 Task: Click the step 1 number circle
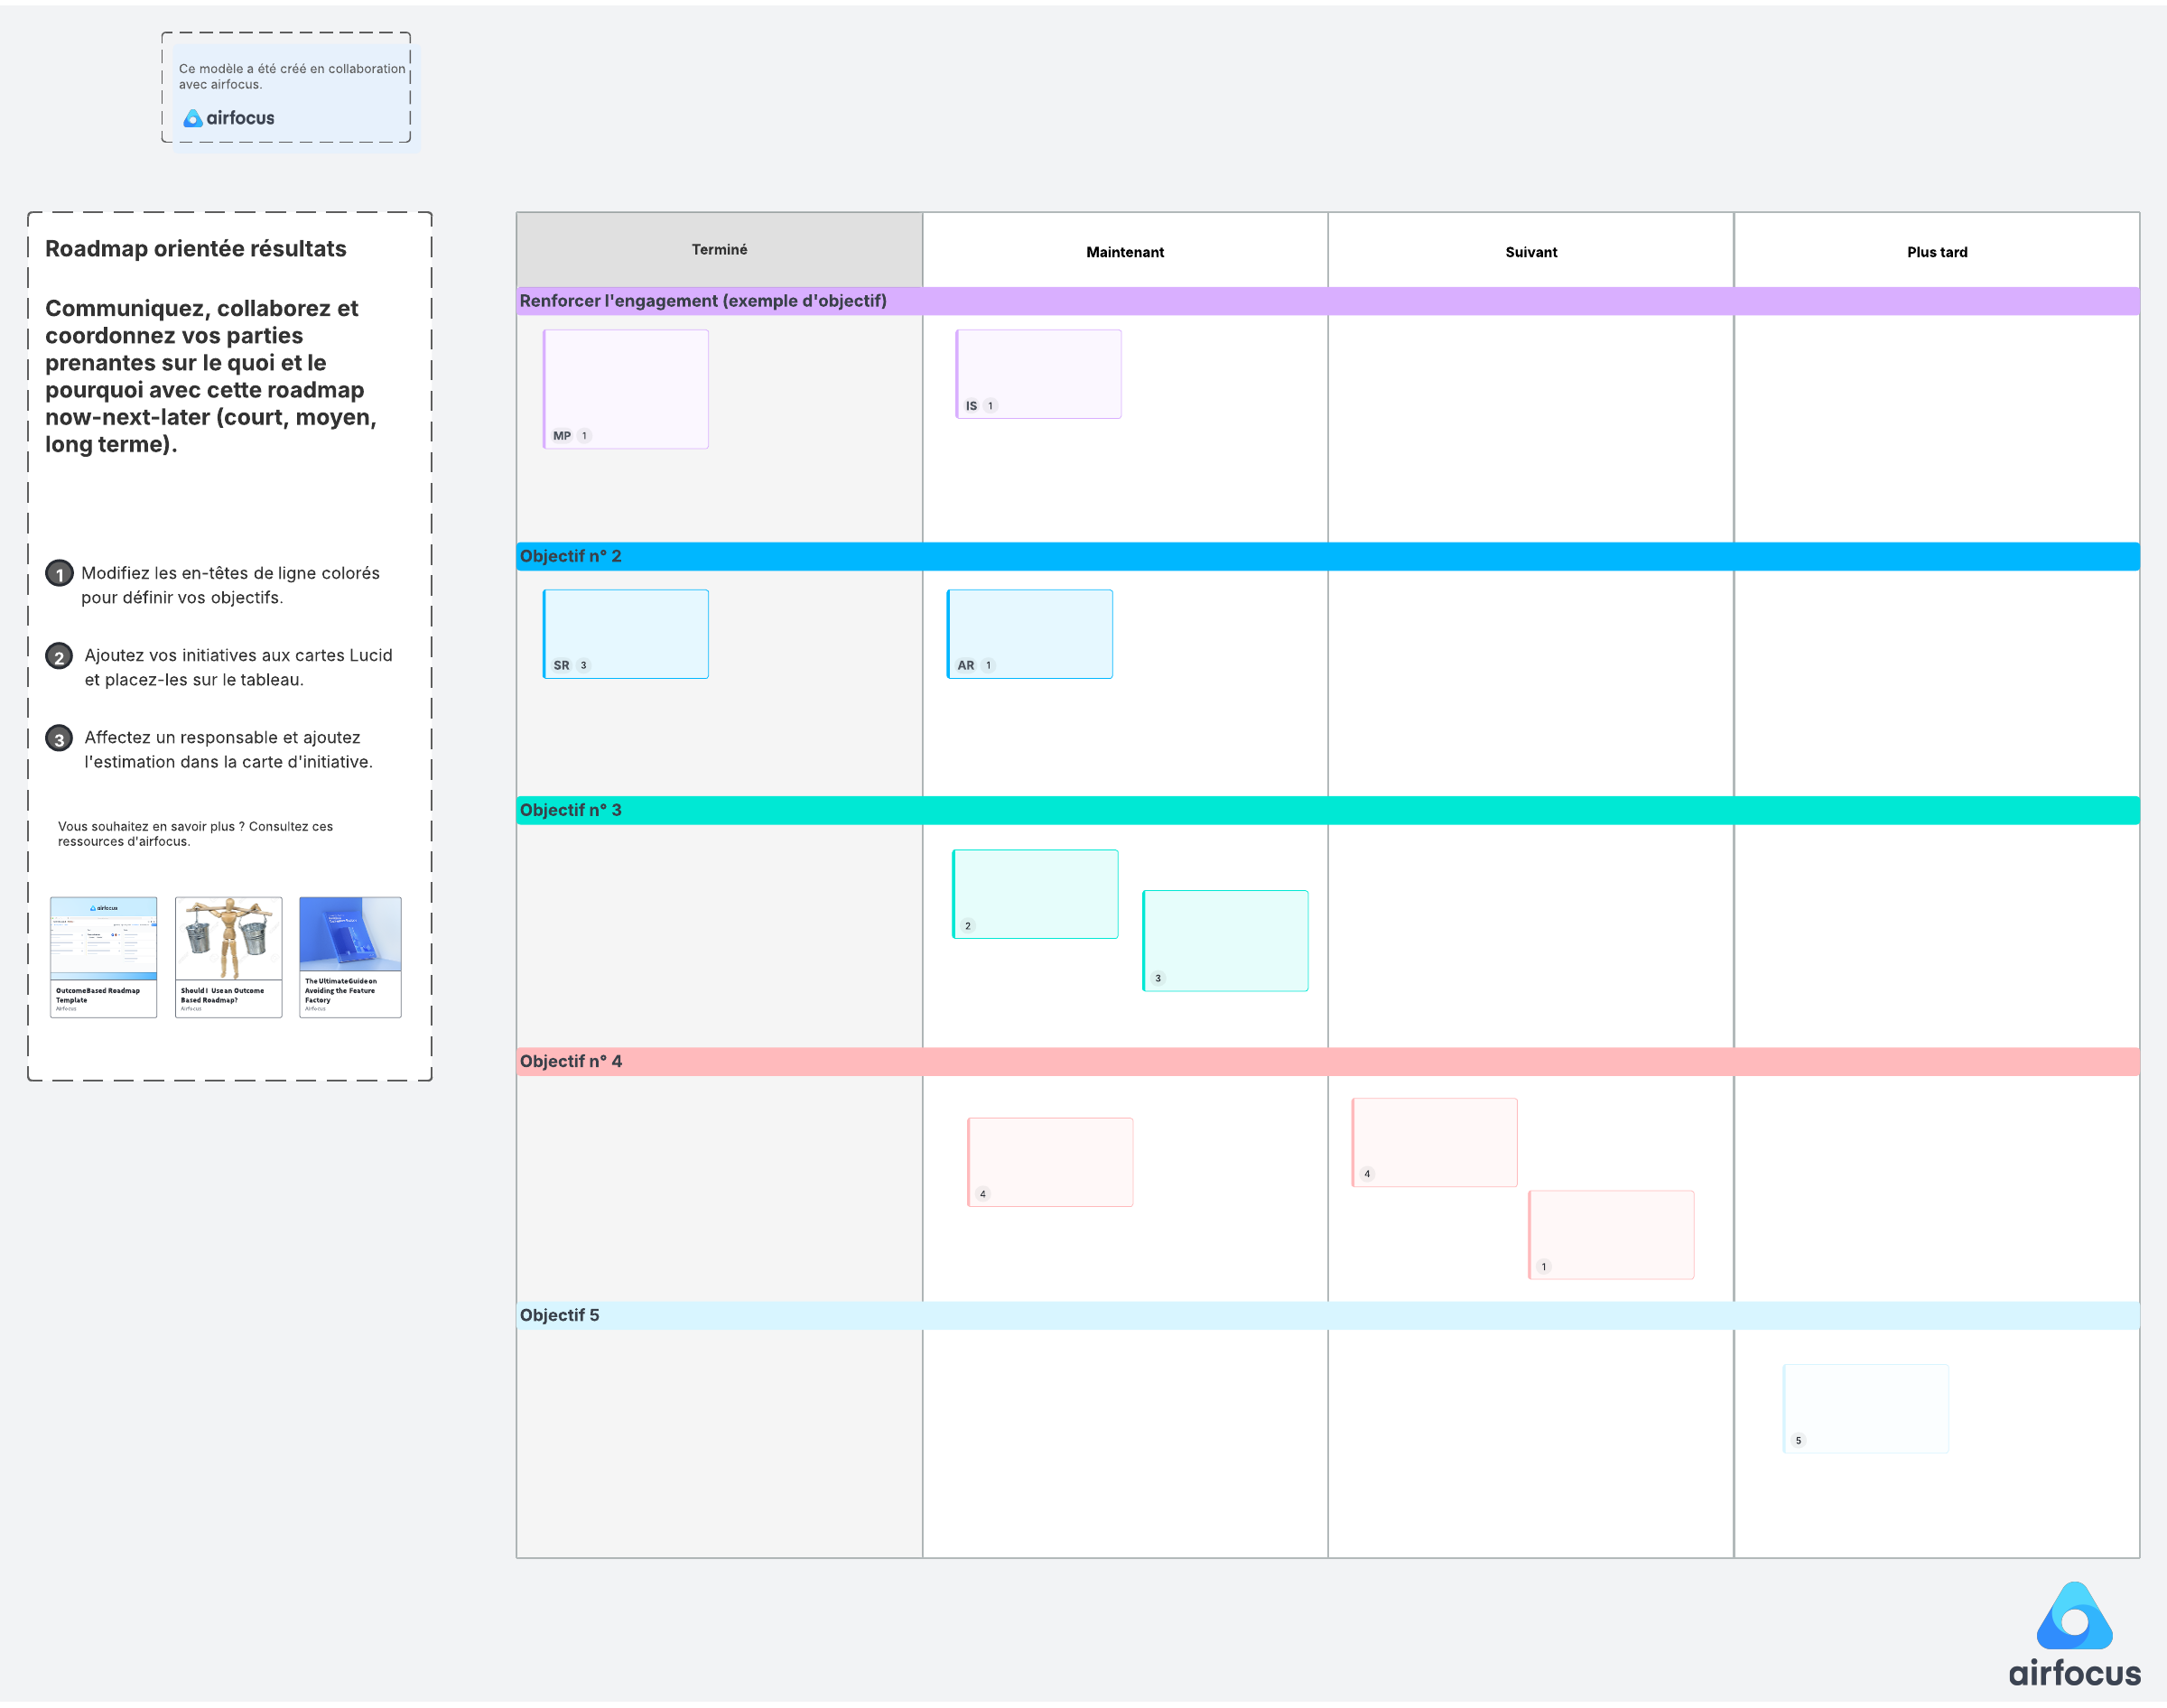tap(59, 574)
